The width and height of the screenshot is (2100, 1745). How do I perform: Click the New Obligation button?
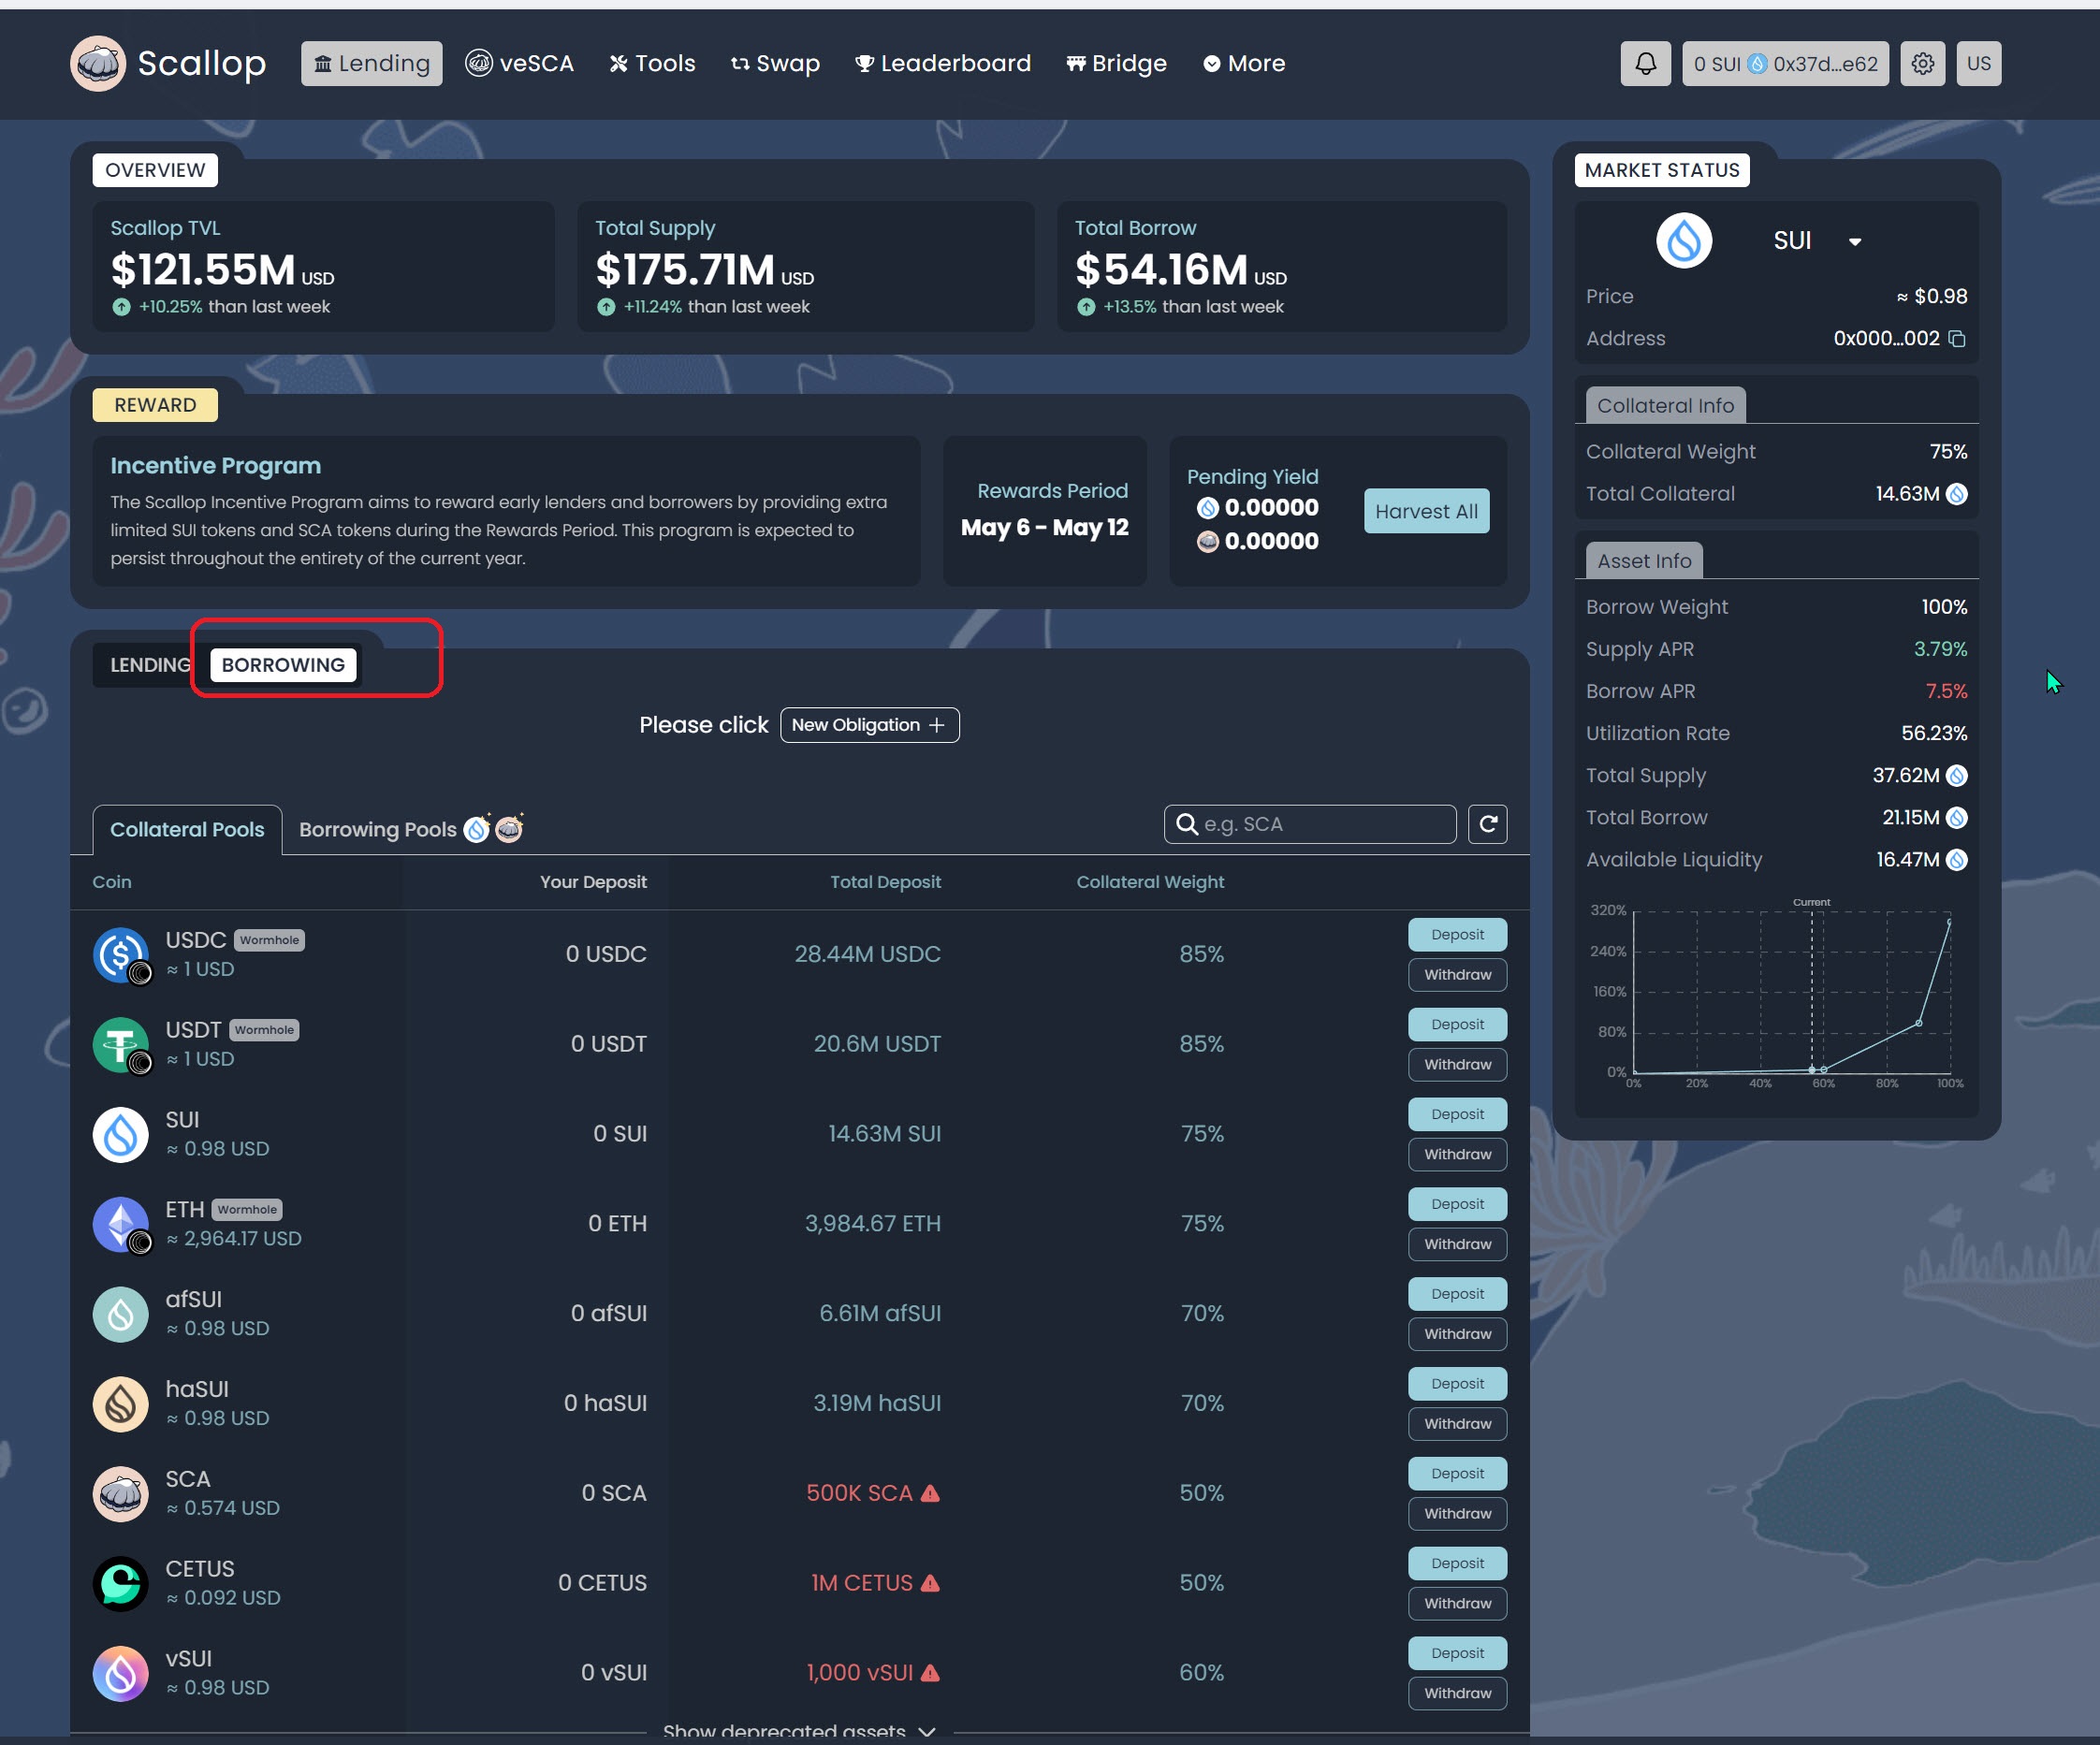868,725
